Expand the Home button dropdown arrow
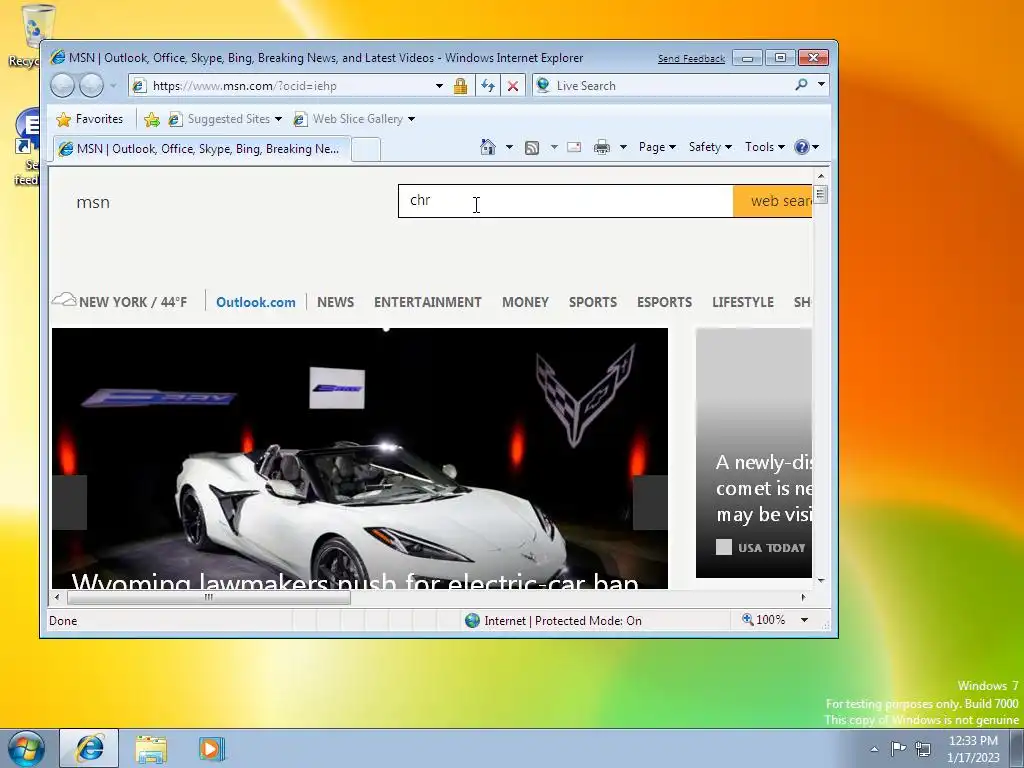This screenshot has width=1024, height=768. (x=509, y=147)
